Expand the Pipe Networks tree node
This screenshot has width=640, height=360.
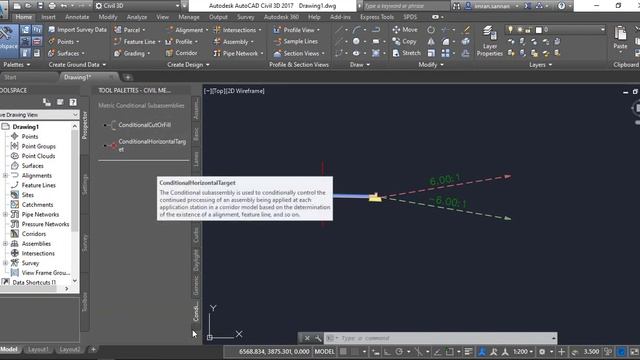(x=5, y=214)
